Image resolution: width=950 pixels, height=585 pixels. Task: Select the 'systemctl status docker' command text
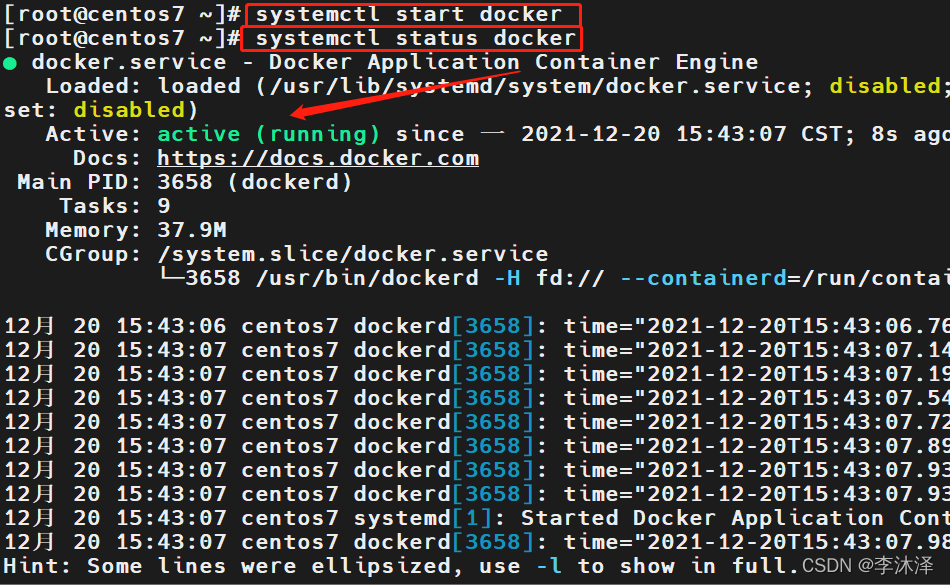point(416,38)
